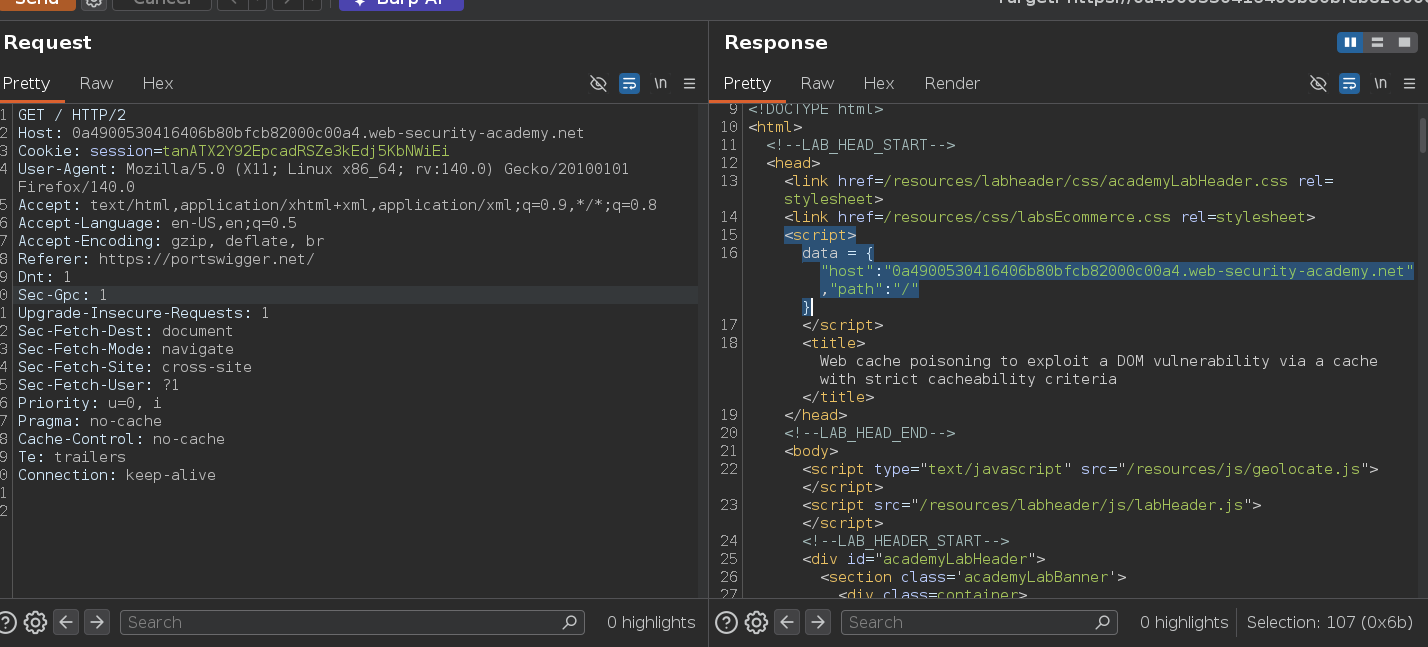Click the 'Selection: 107 (0x6b)' status text

pyautogui.click(x=1332, y=622)
